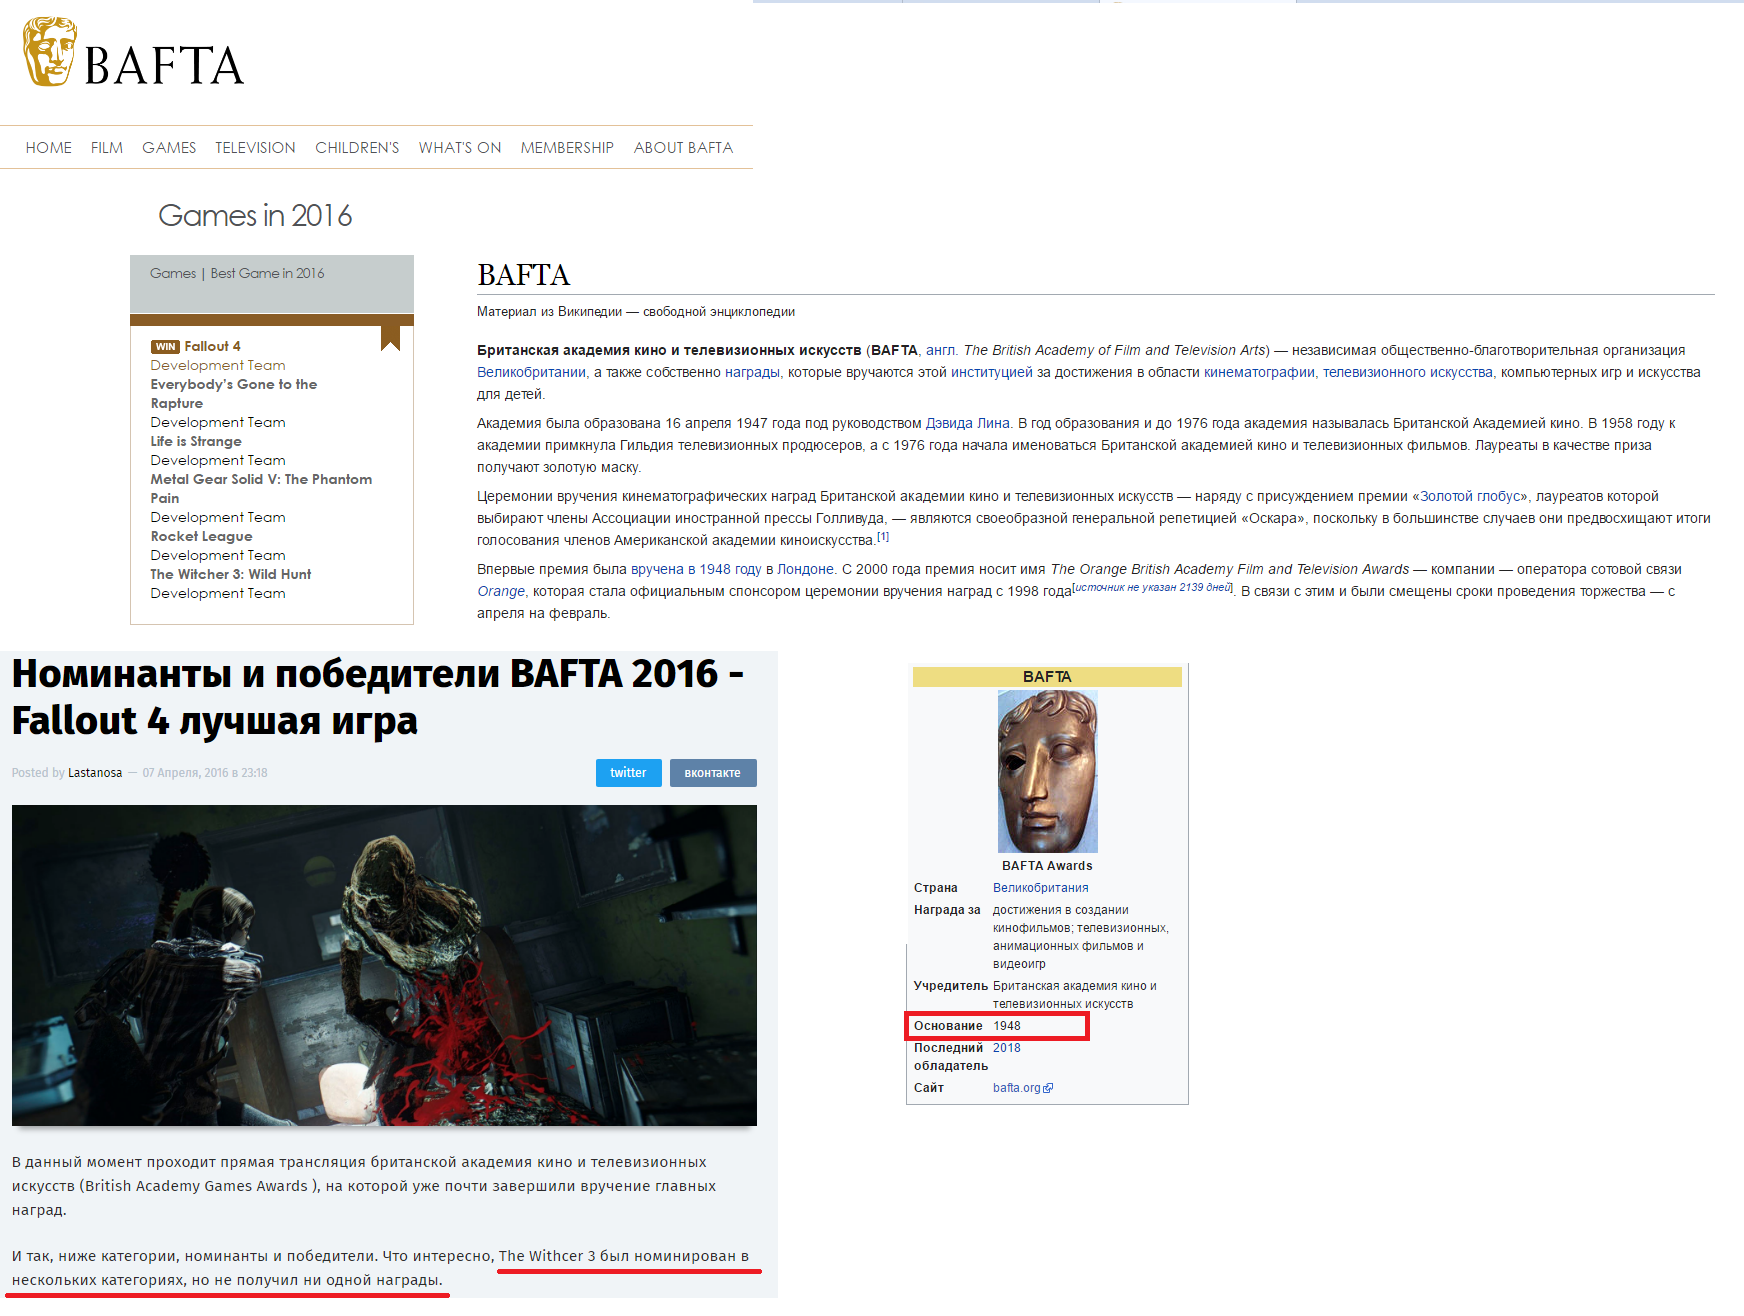Open the кинематографии link

(1259, 372)
